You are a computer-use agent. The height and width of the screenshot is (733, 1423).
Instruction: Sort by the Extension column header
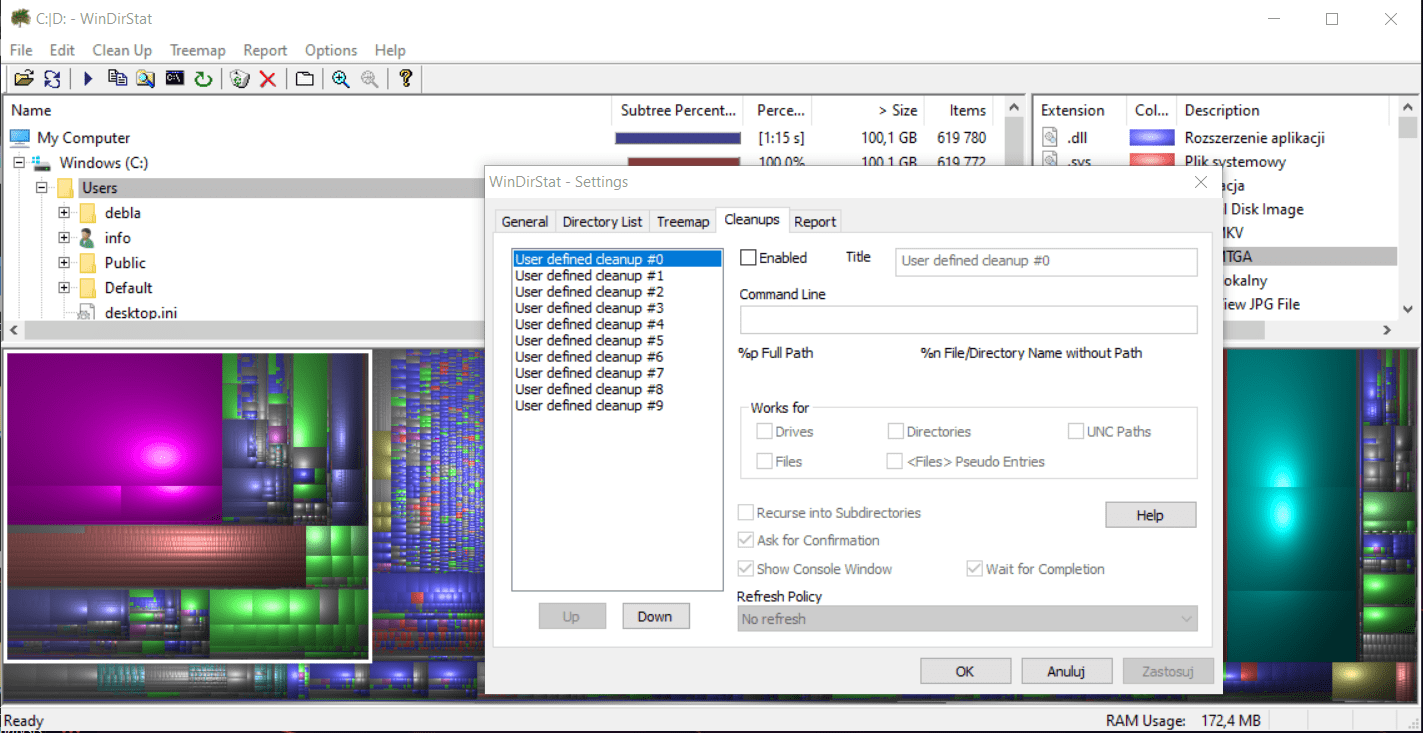click(1078, 110)
